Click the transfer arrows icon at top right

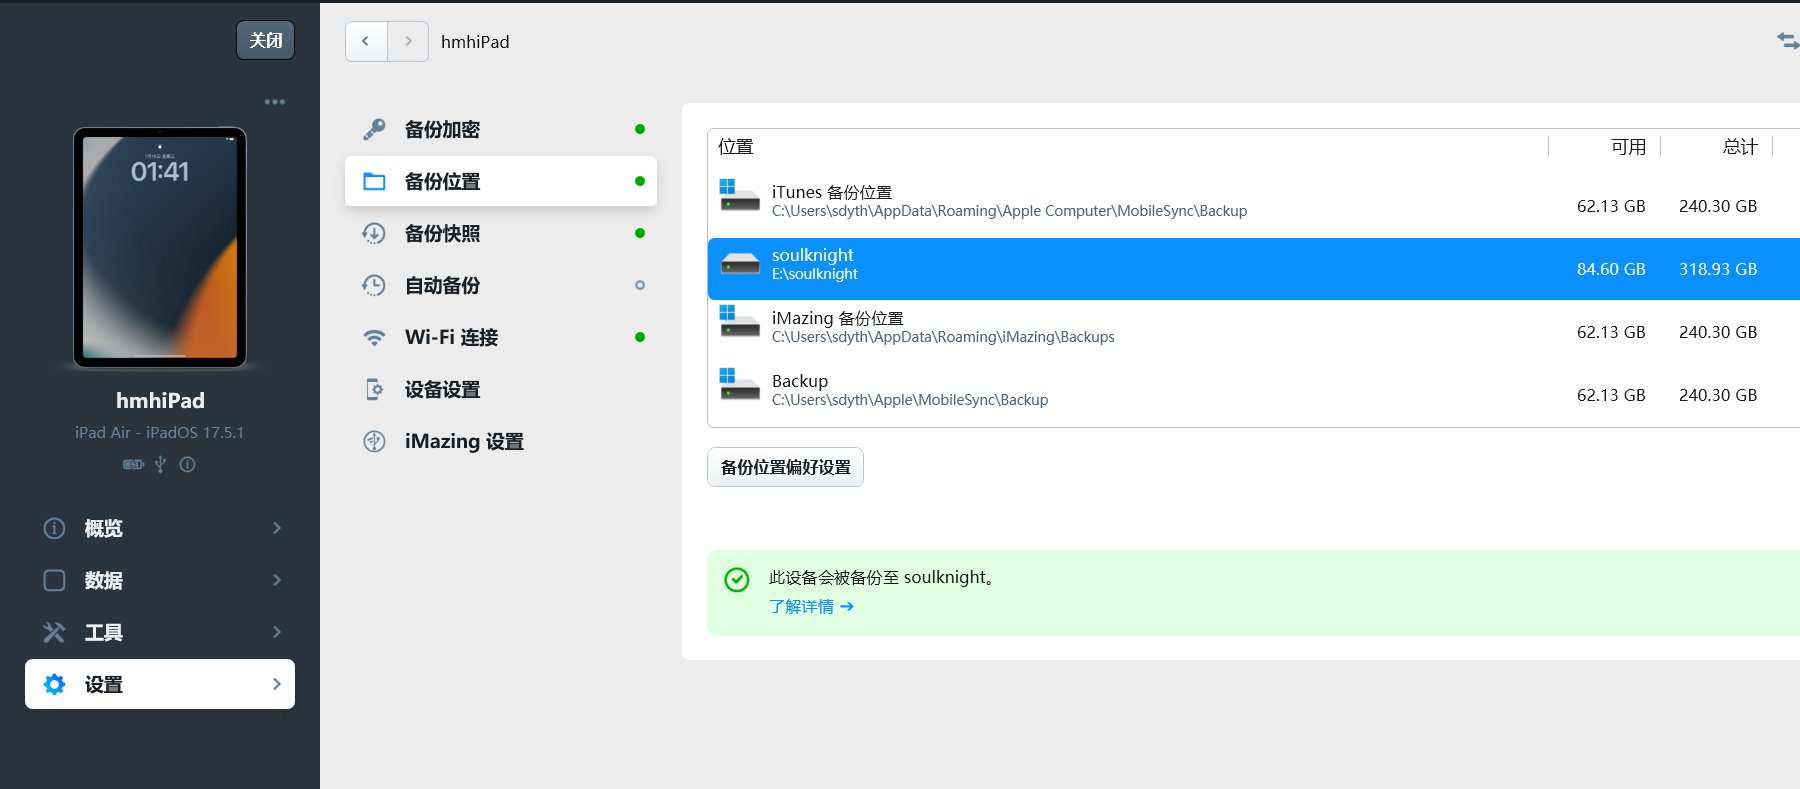tap(1786, 41)
